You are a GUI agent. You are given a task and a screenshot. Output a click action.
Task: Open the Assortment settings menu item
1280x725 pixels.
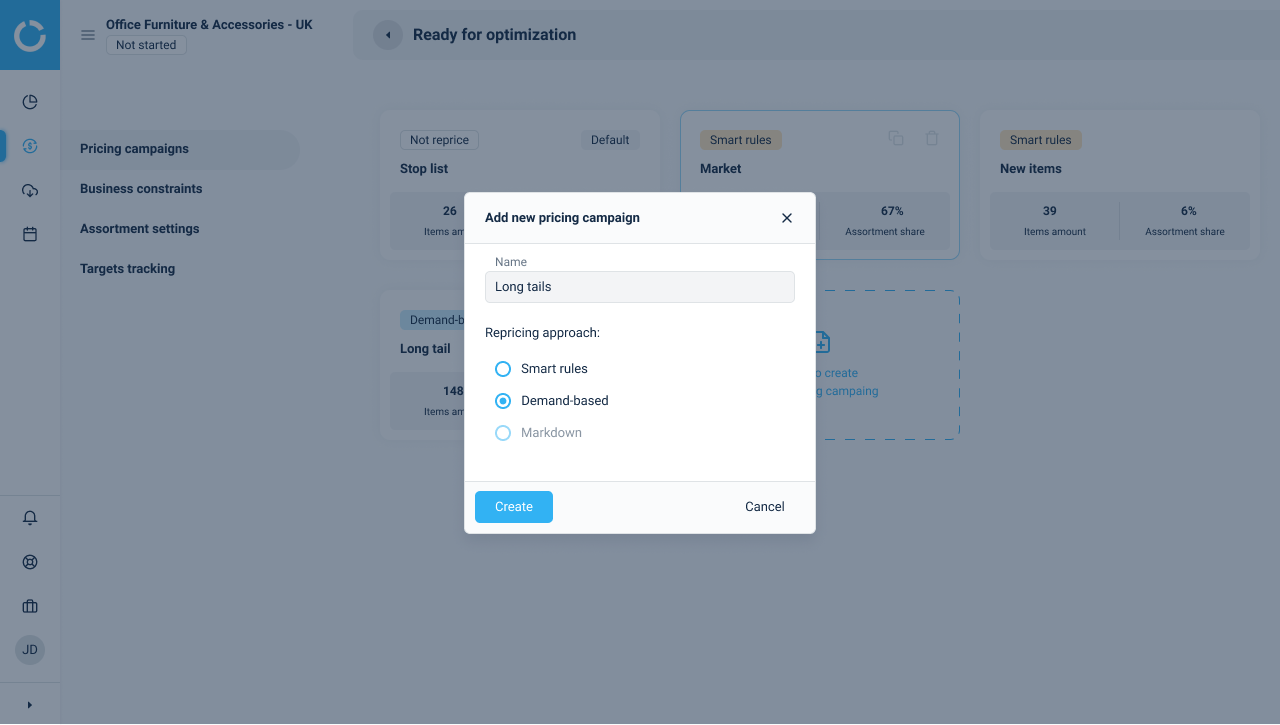[140, 229]
